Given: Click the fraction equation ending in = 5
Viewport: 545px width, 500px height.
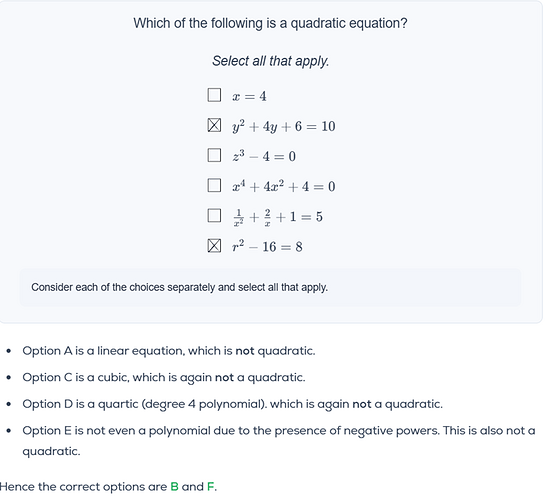Looking at the screenshot, I should click(277, 217).
